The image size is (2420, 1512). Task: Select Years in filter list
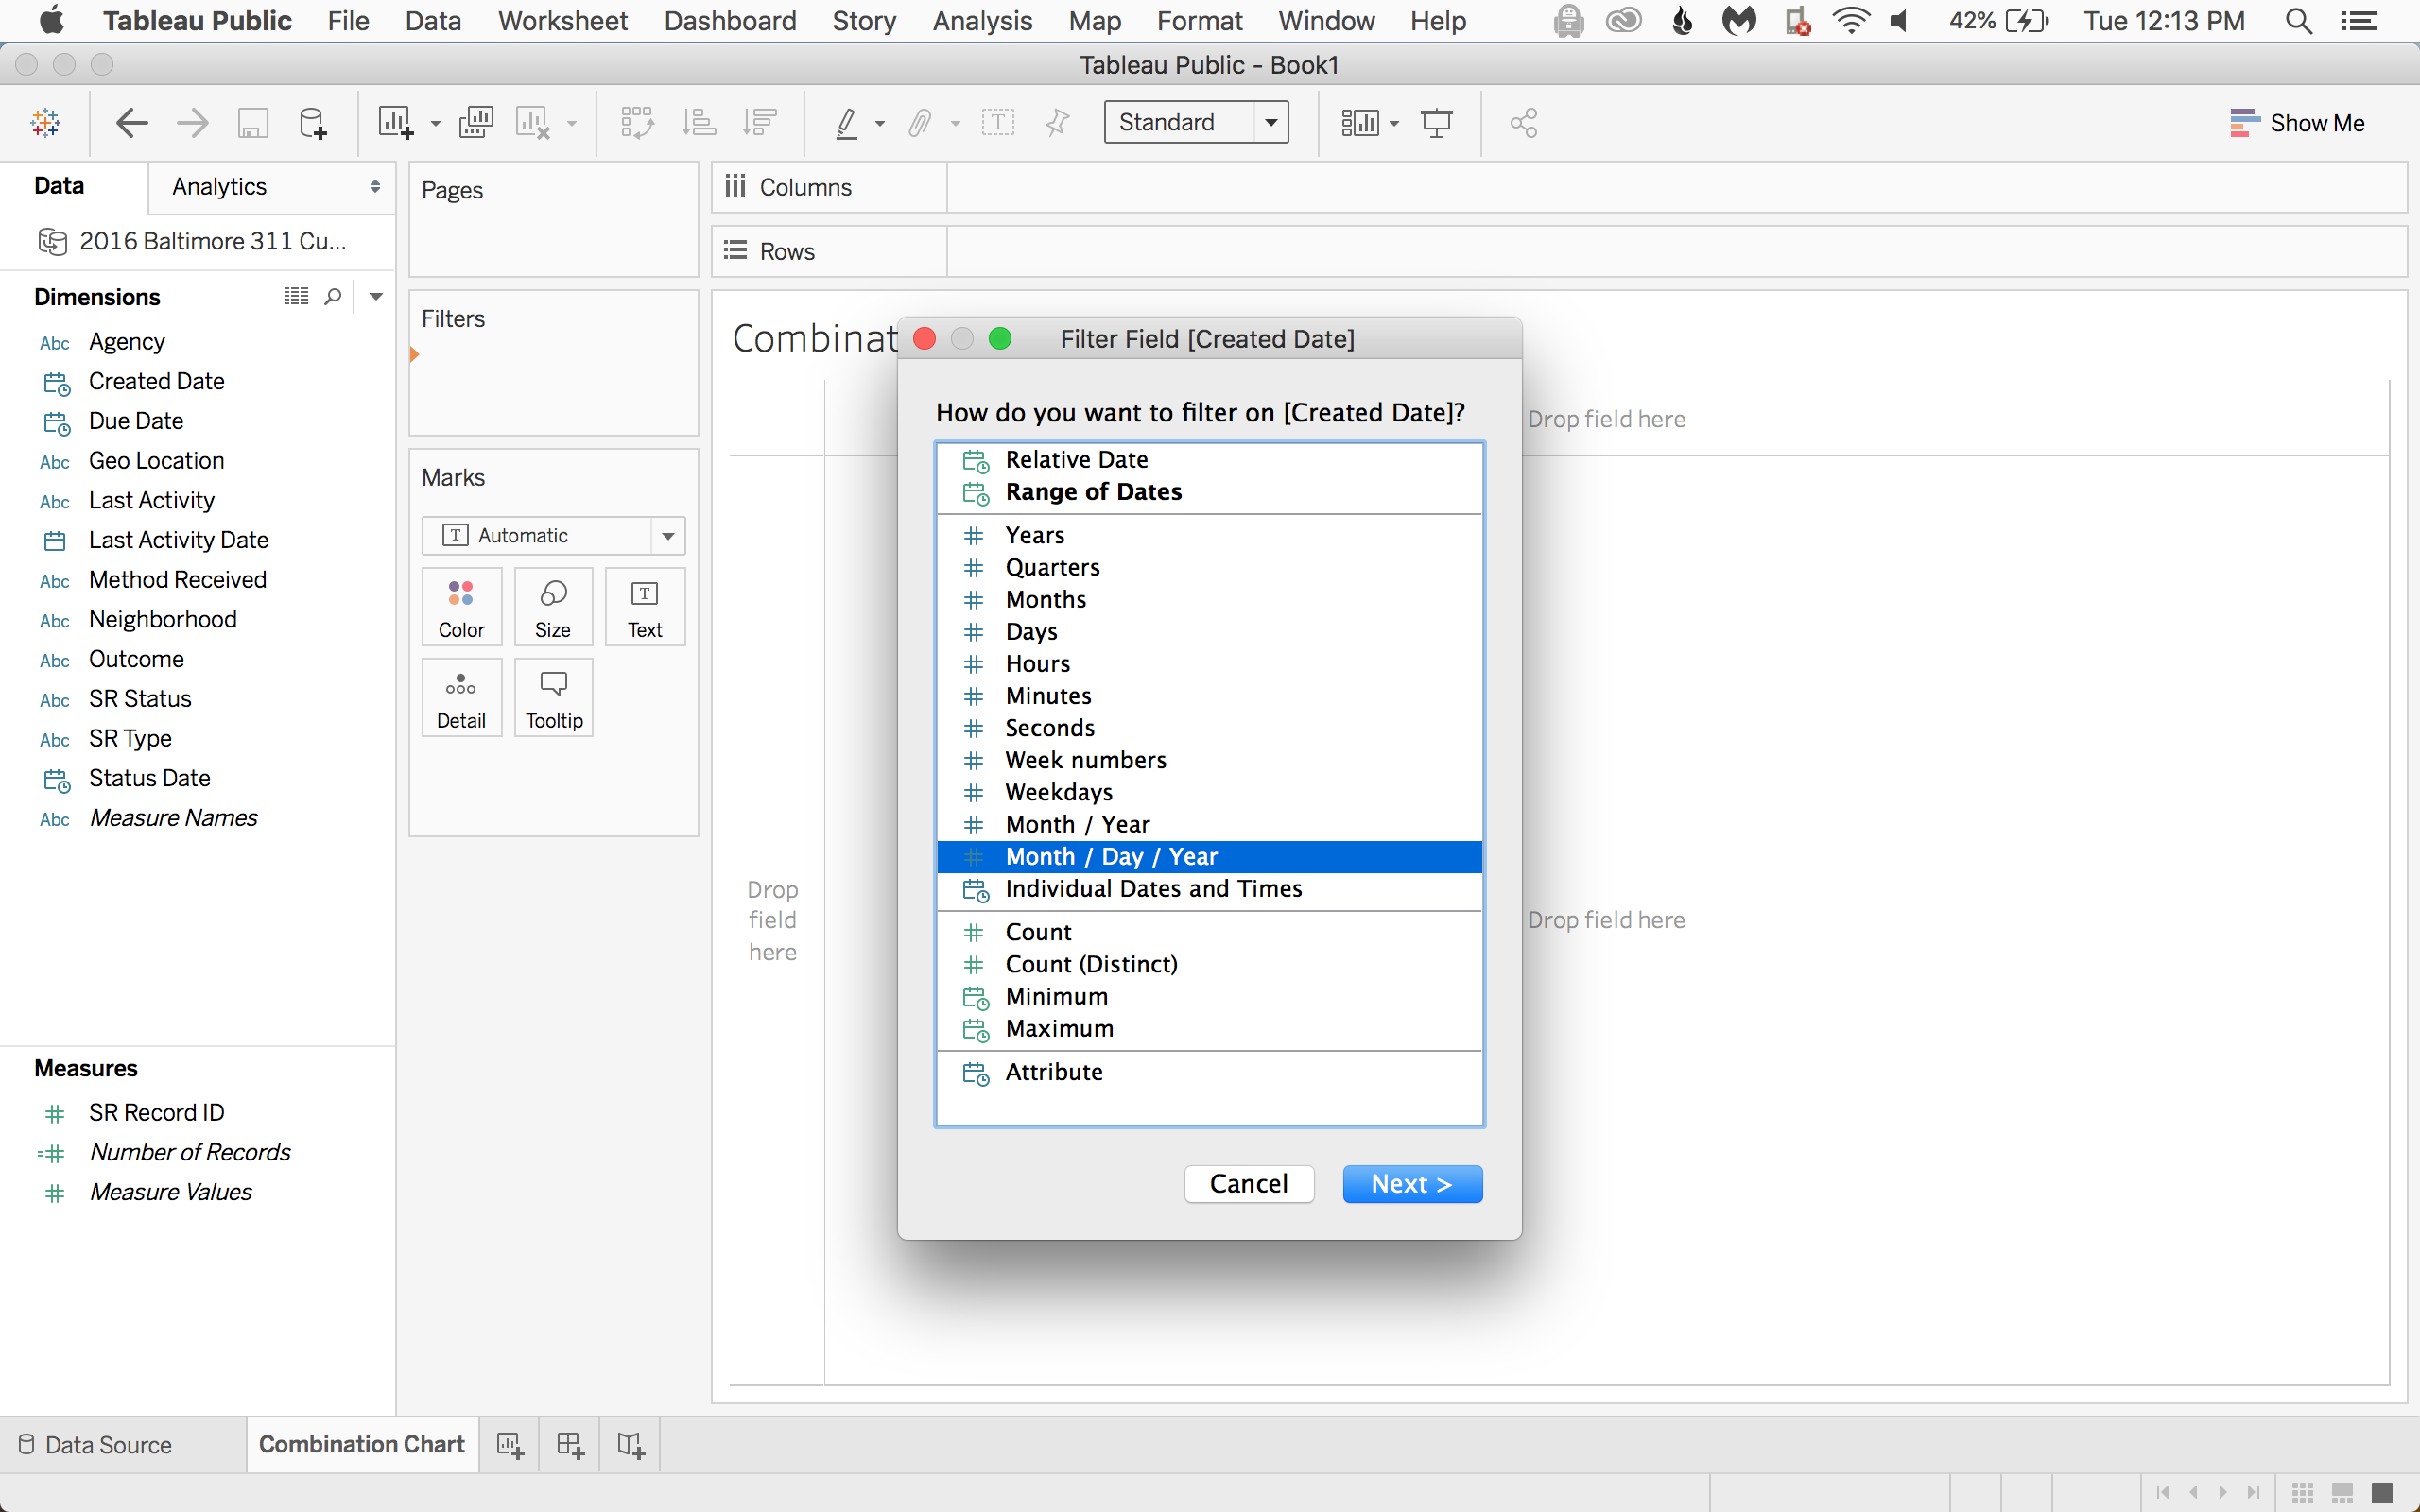point(1209,535)
